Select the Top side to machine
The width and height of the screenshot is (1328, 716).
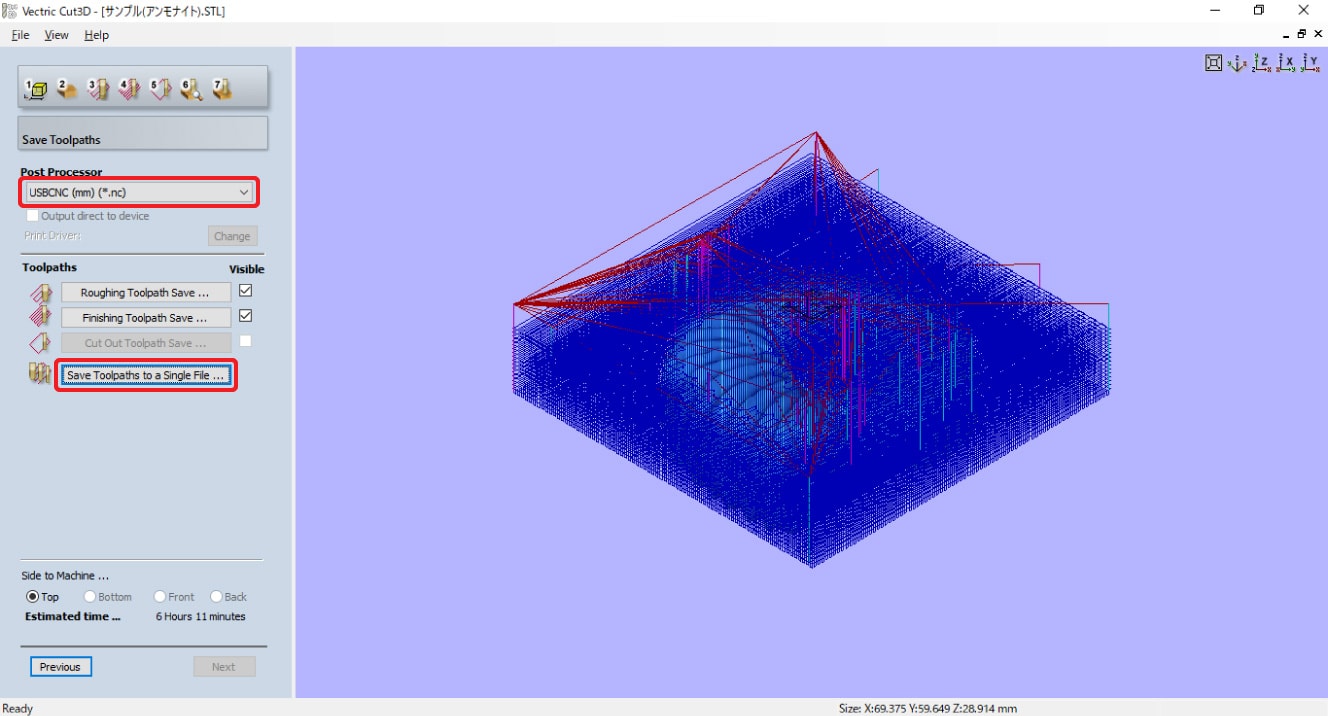coord(33,597)
